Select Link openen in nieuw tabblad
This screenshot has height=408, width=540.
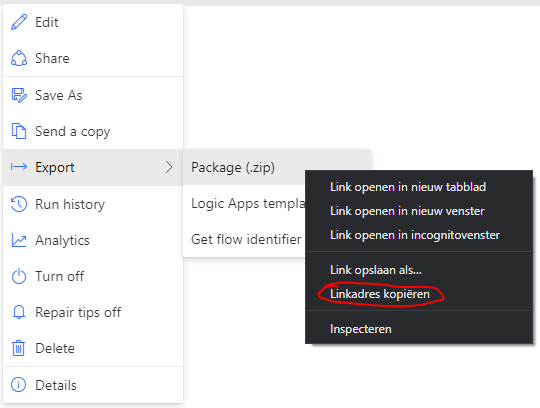pos(408,187)
